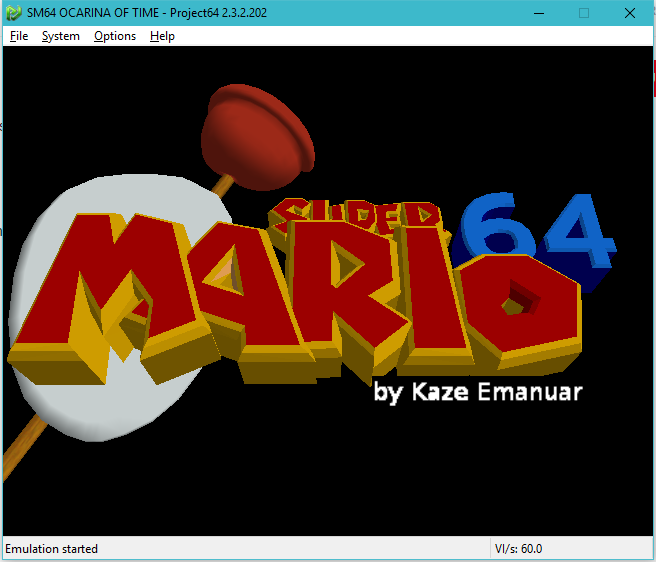The height and width of the screenshot is (562, 656).
Task: Open the System menu
Action: [x=61, y=36]
